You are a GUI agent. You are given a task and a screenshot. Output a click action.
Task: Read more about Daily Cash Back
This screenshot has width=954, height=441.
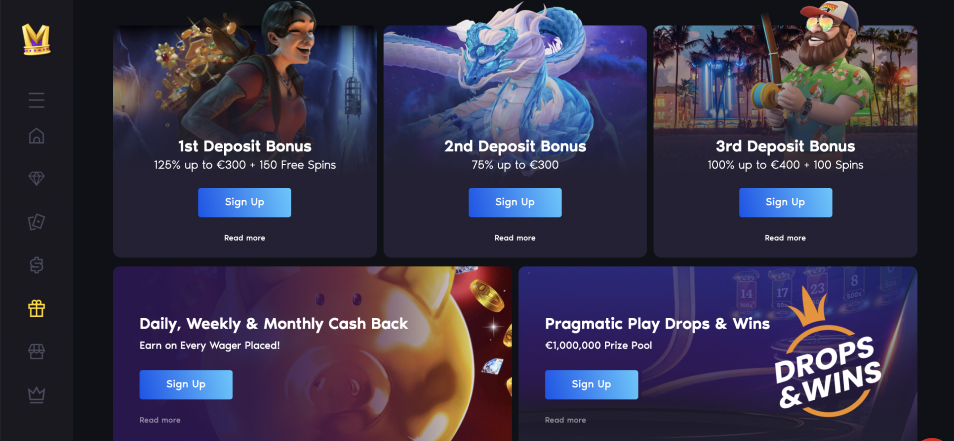pos(160,420)
